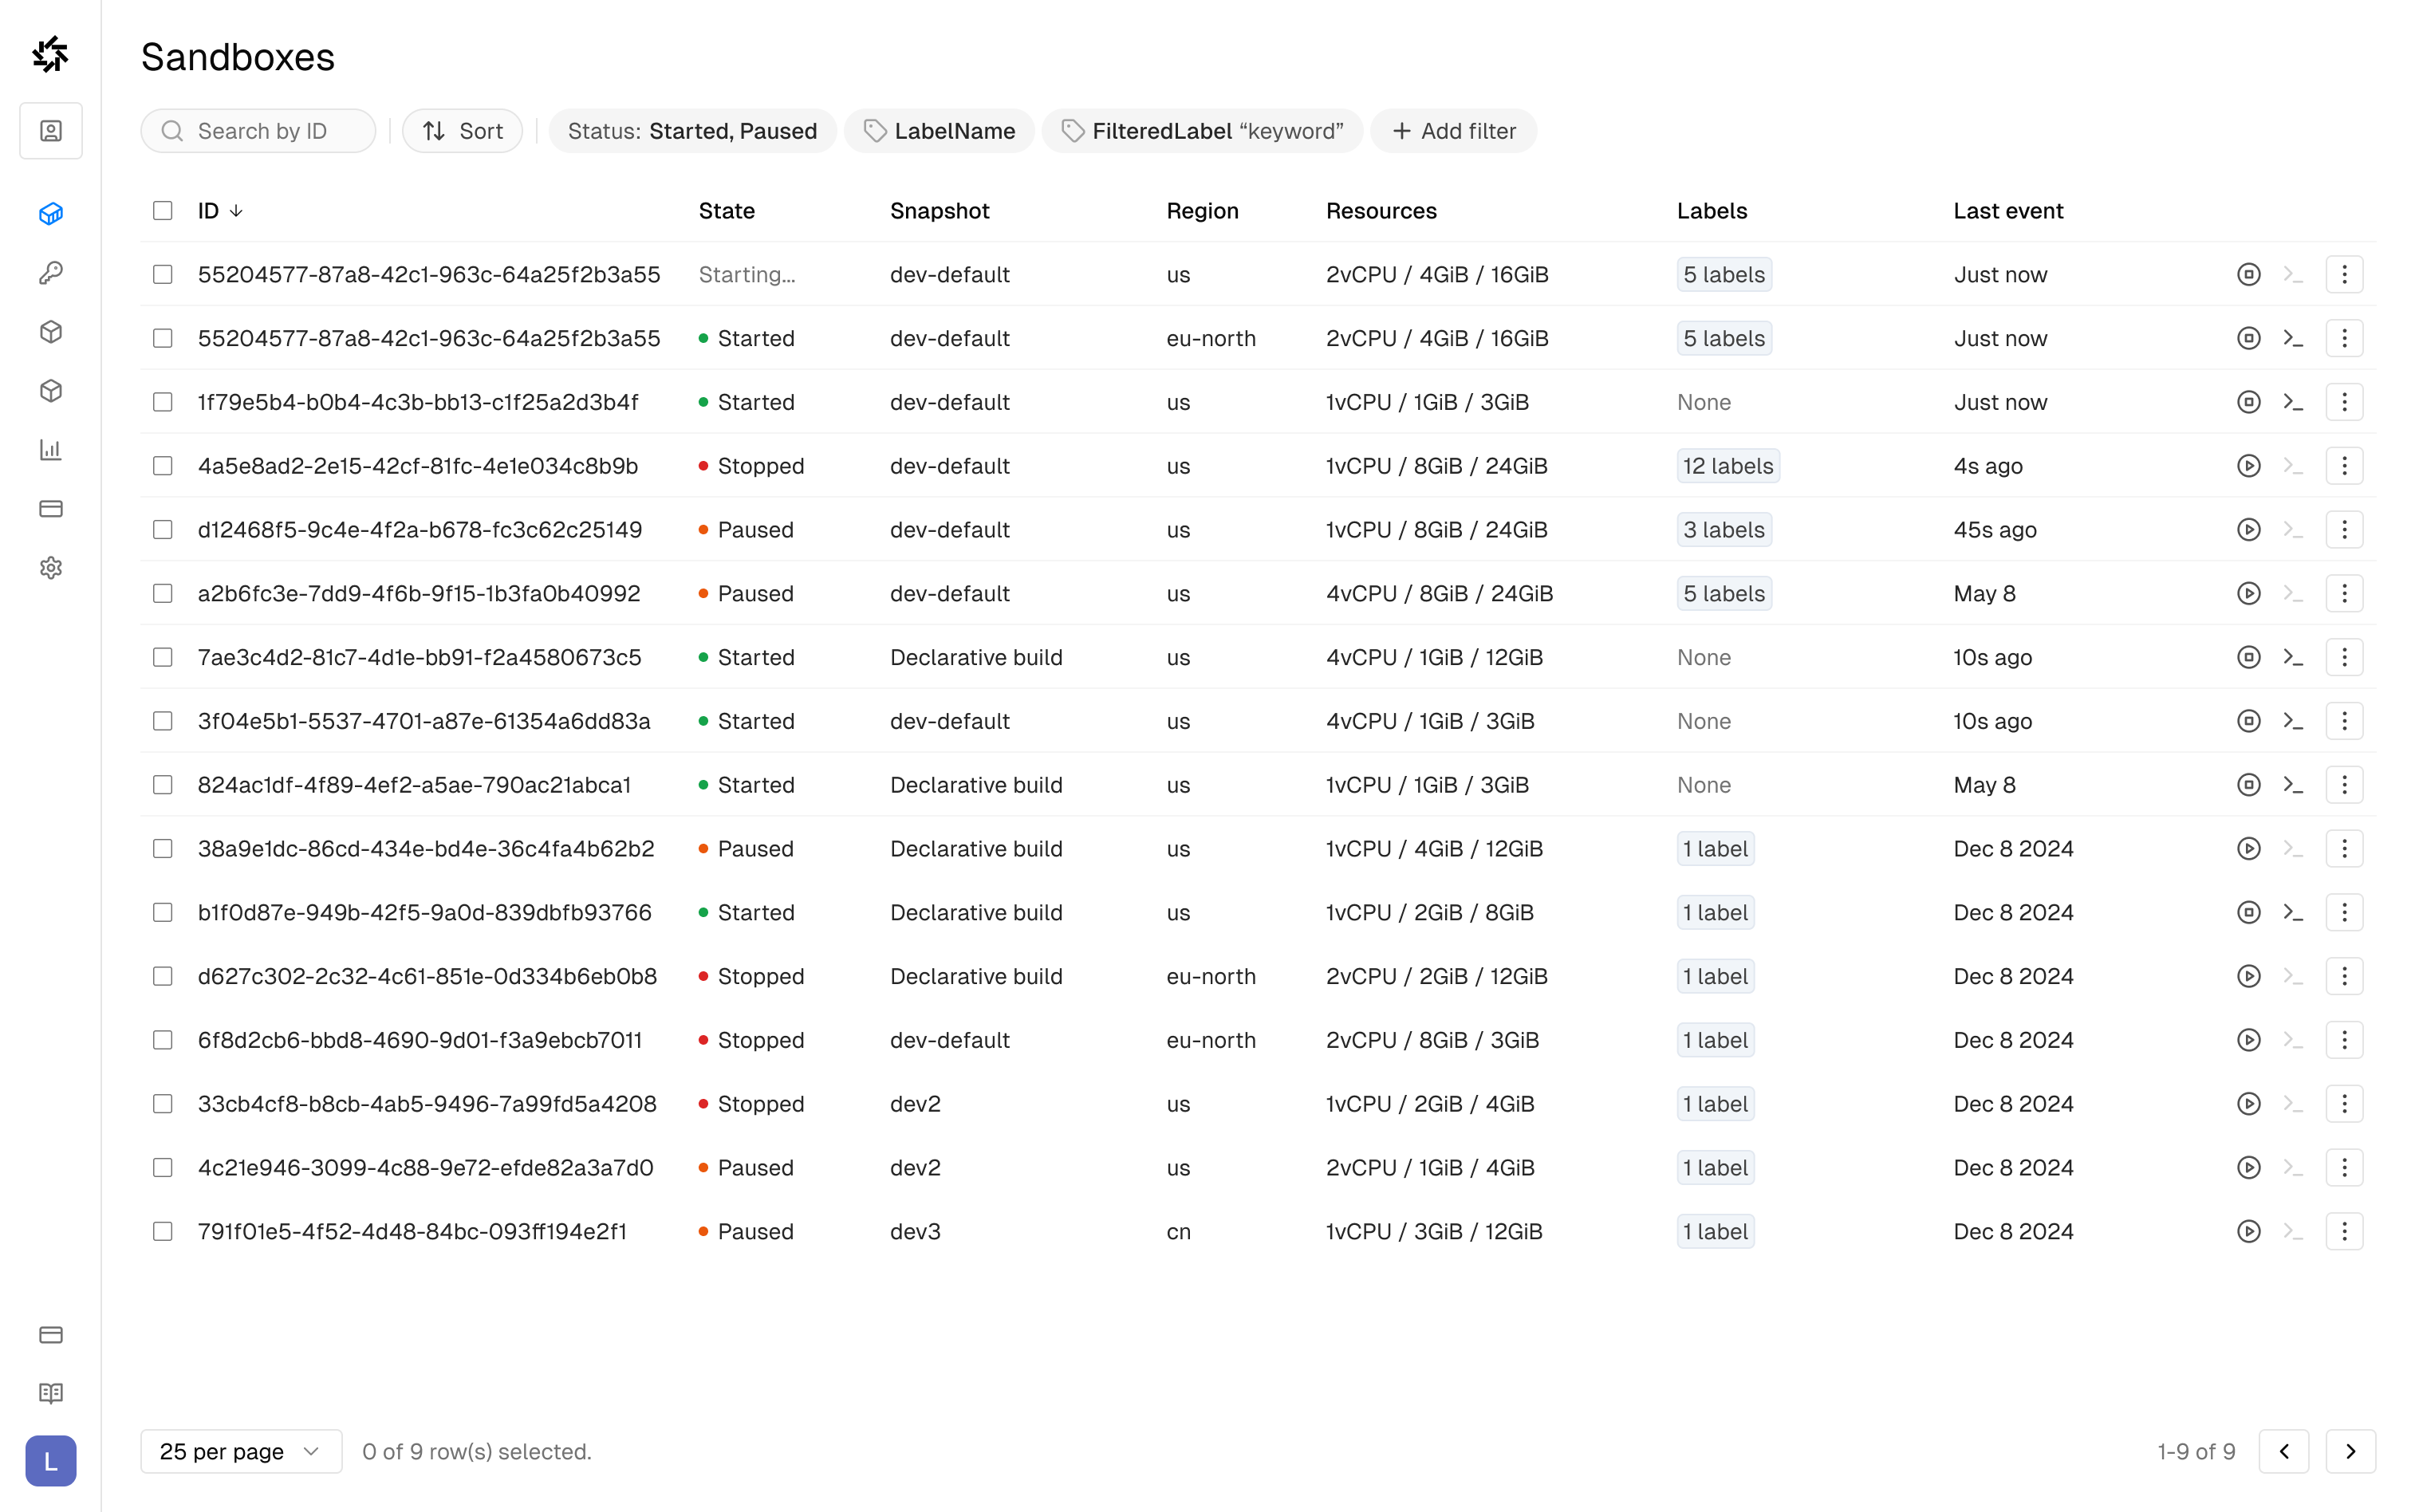
Task: Click the book documentation icon in sidebar
Action: 51,1393
